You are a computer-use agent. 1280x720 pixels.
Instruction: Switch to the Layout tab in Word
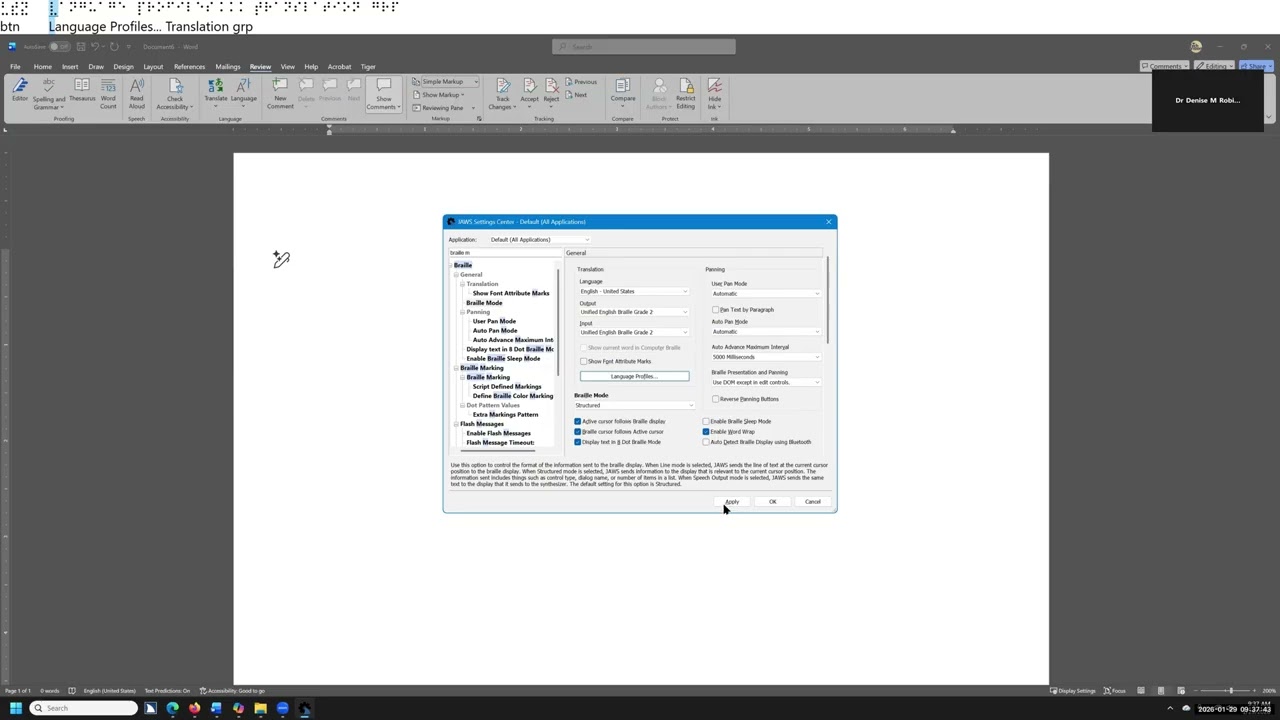153,67
